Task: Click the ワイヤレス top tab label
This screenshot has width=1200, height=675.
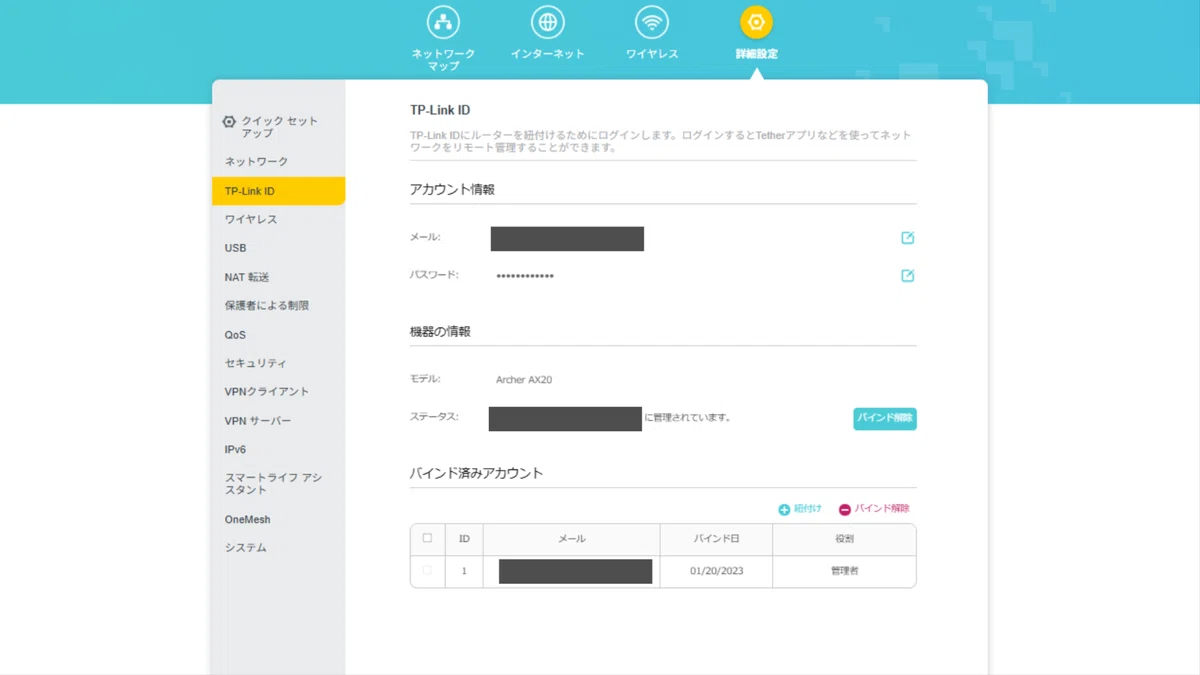Action: (652, 54)
